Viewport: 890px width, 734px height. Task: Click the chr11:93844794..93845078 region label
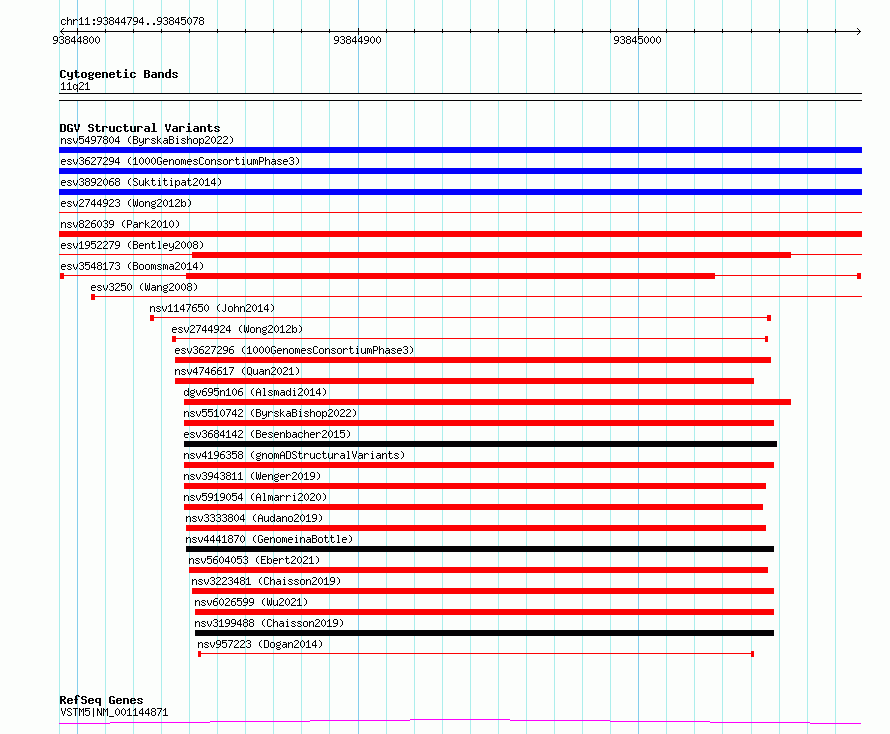click(132, 21)
